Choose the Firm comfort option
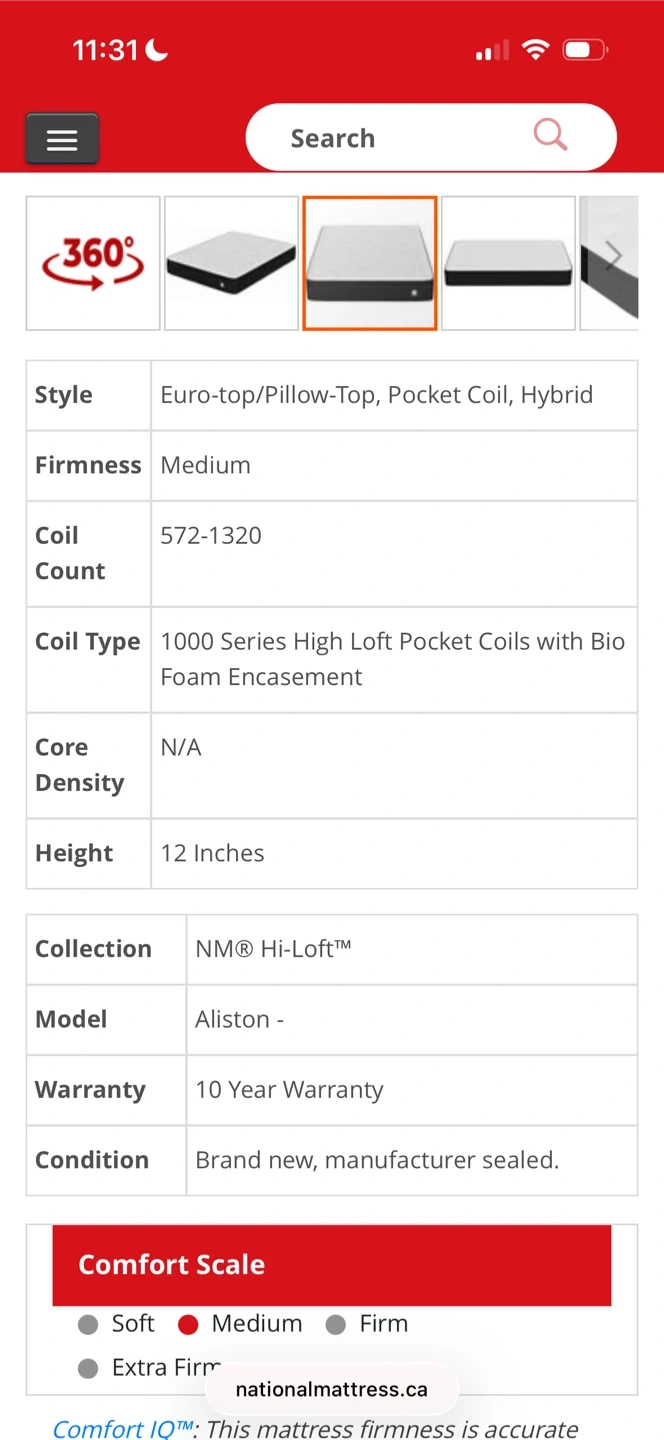664x1440 pixels. (x=367, y=1324)
